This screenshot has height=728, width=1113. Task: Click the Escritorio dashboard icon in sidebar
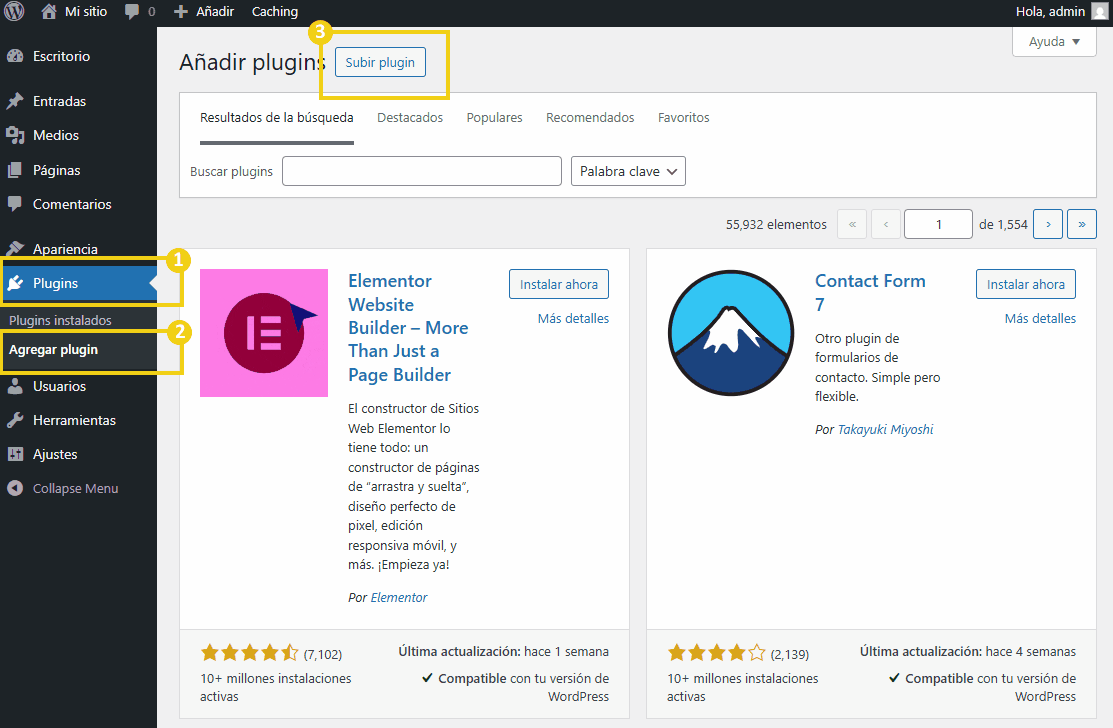click(x=15, y=56)
